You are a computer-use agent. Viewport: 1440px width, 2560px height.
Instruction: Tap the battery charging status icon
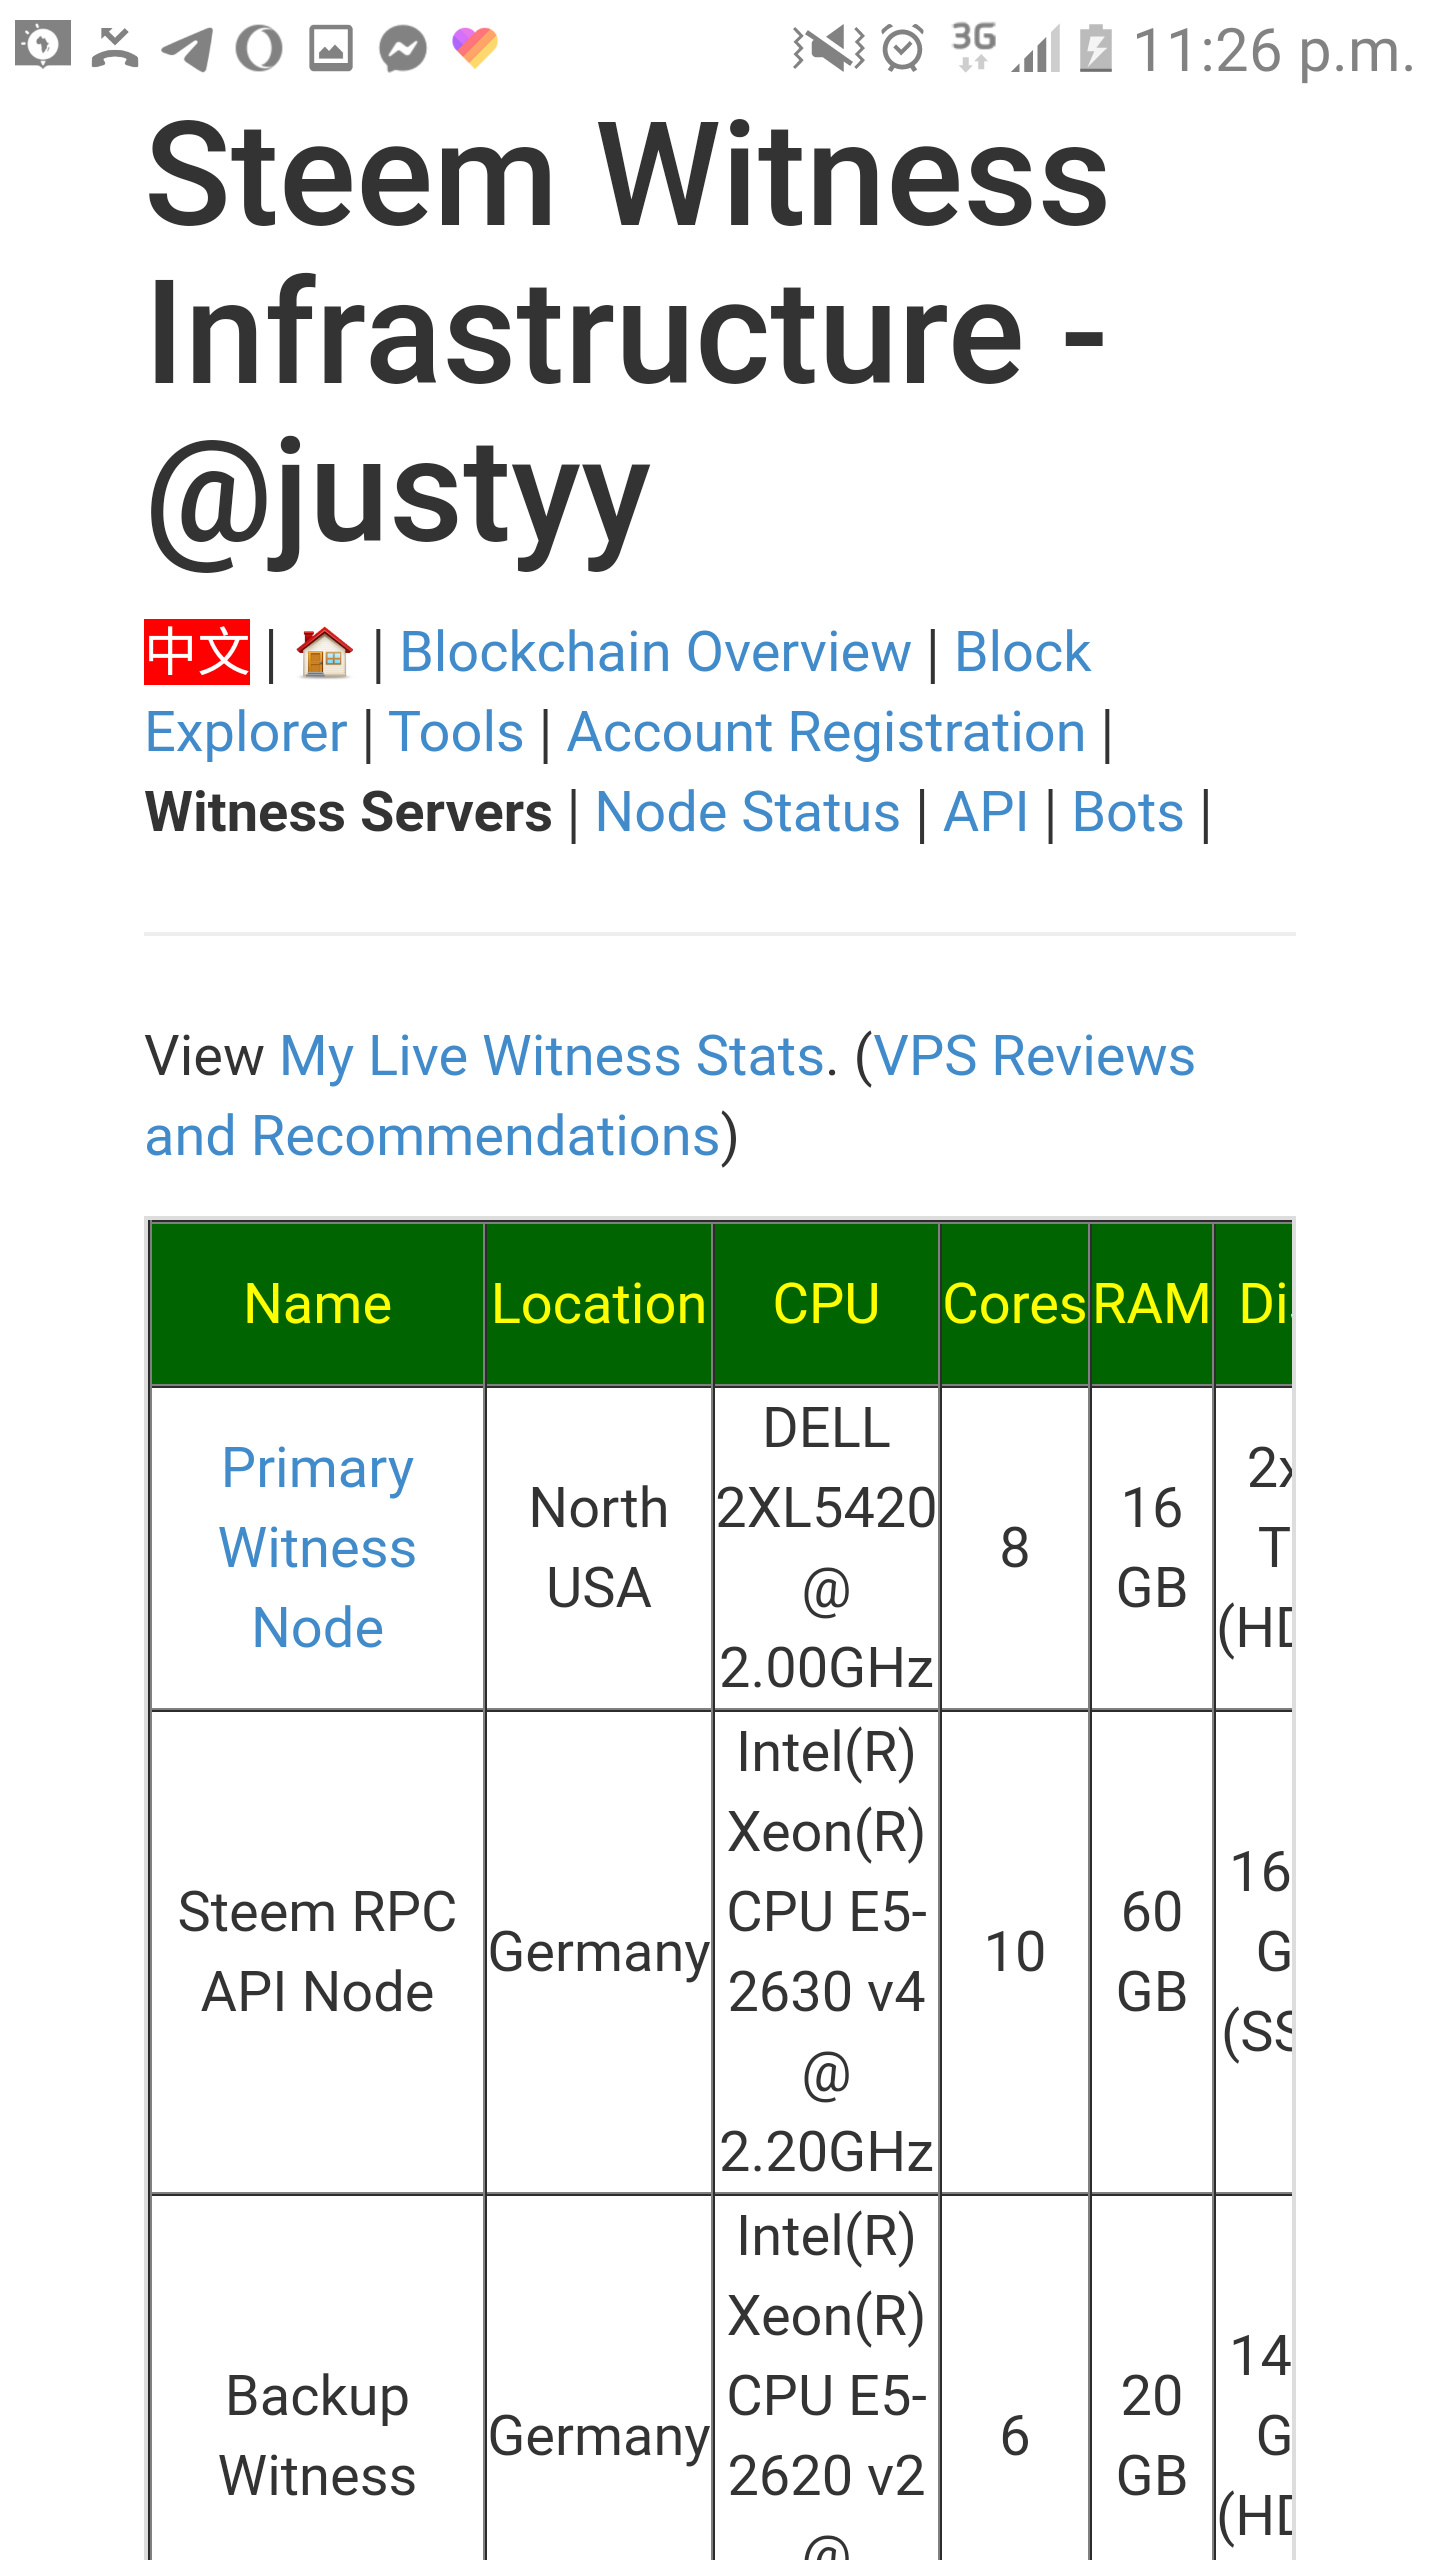pyautogui.click(x=1096, y=48)
